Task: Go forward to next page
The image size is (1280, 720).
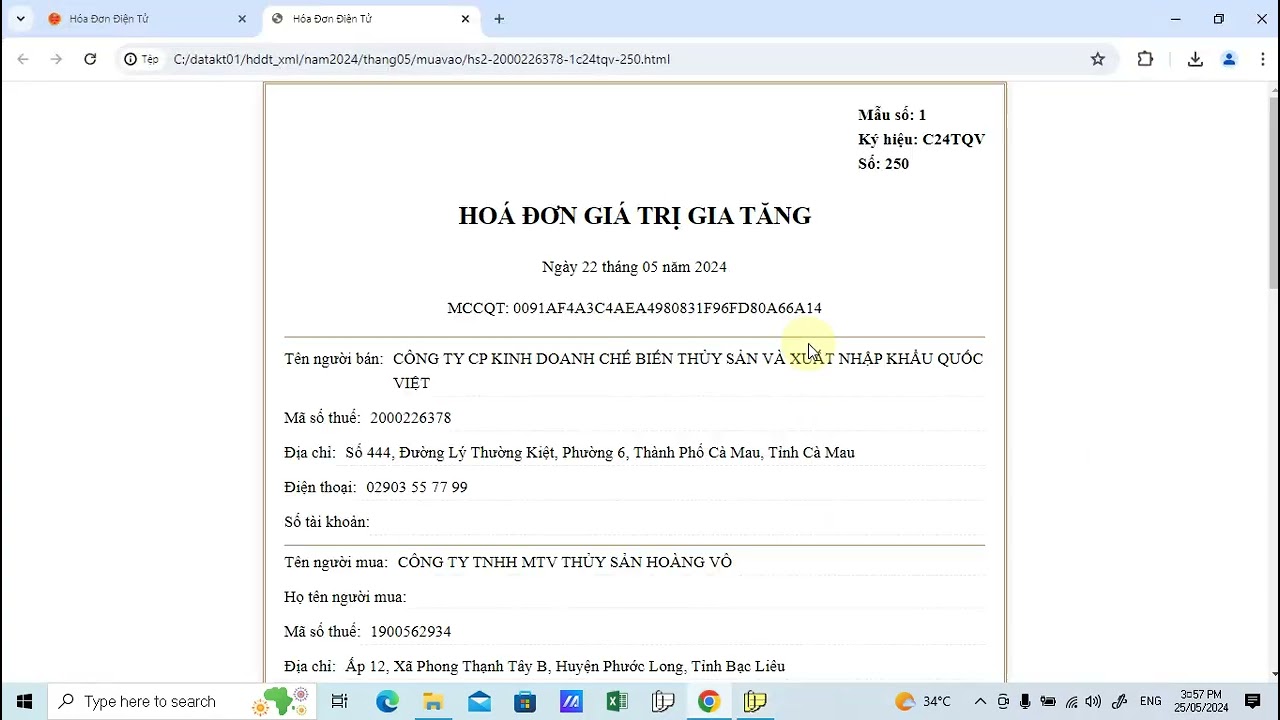Action: click(56, 59)
